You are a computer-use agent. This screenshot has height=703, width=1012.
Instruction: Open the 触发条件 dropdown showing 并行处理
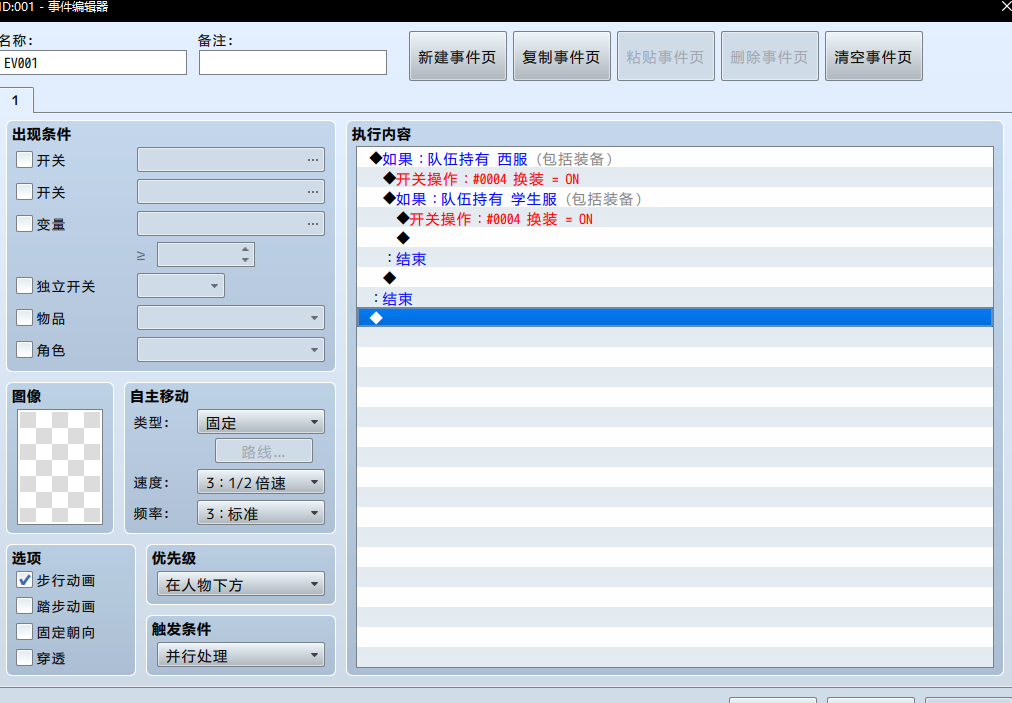click(241, 655)
